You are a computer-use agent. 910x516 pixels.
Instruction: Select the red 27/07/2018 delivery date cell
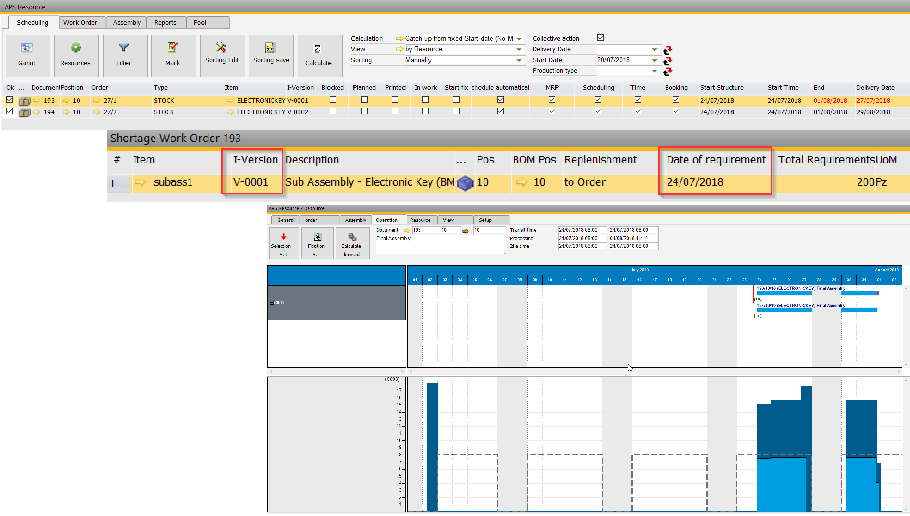(x=873, y=101)
